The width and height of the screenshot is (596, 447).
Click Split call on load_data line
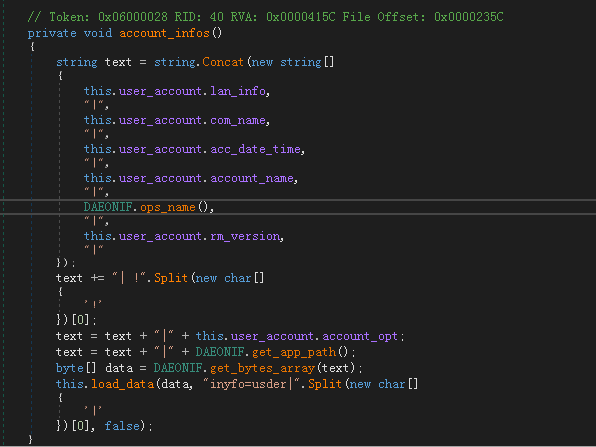click(x=325, y=384)
